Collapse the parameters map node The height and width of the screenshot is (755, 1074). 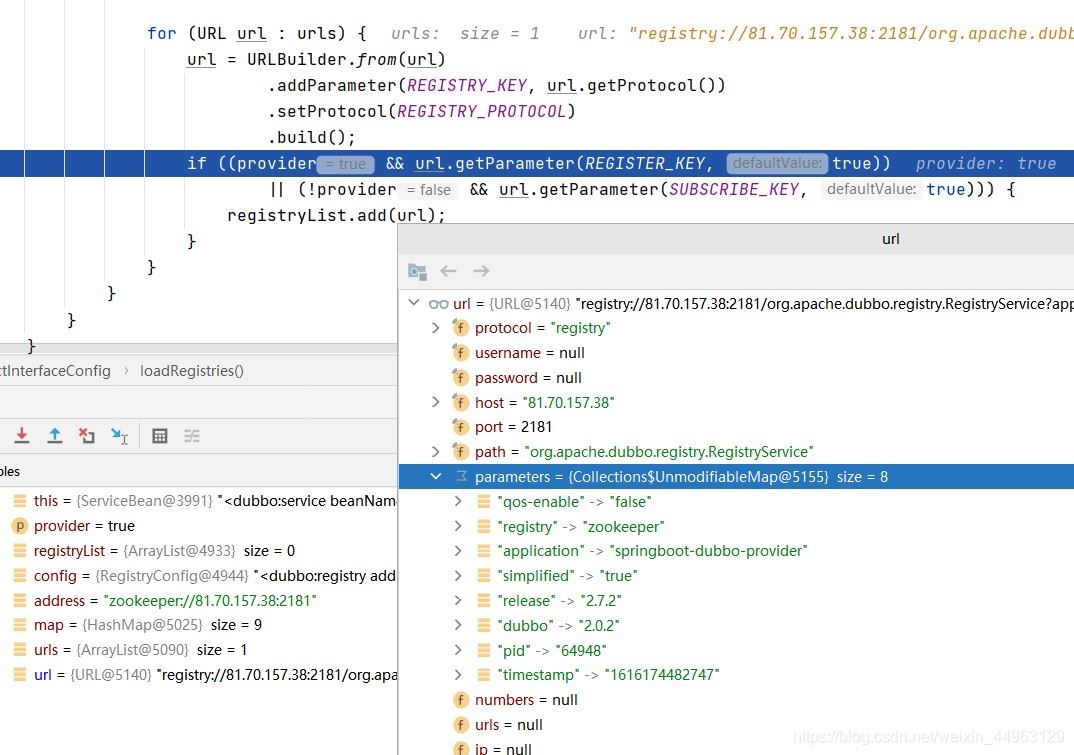click(436, 476)
